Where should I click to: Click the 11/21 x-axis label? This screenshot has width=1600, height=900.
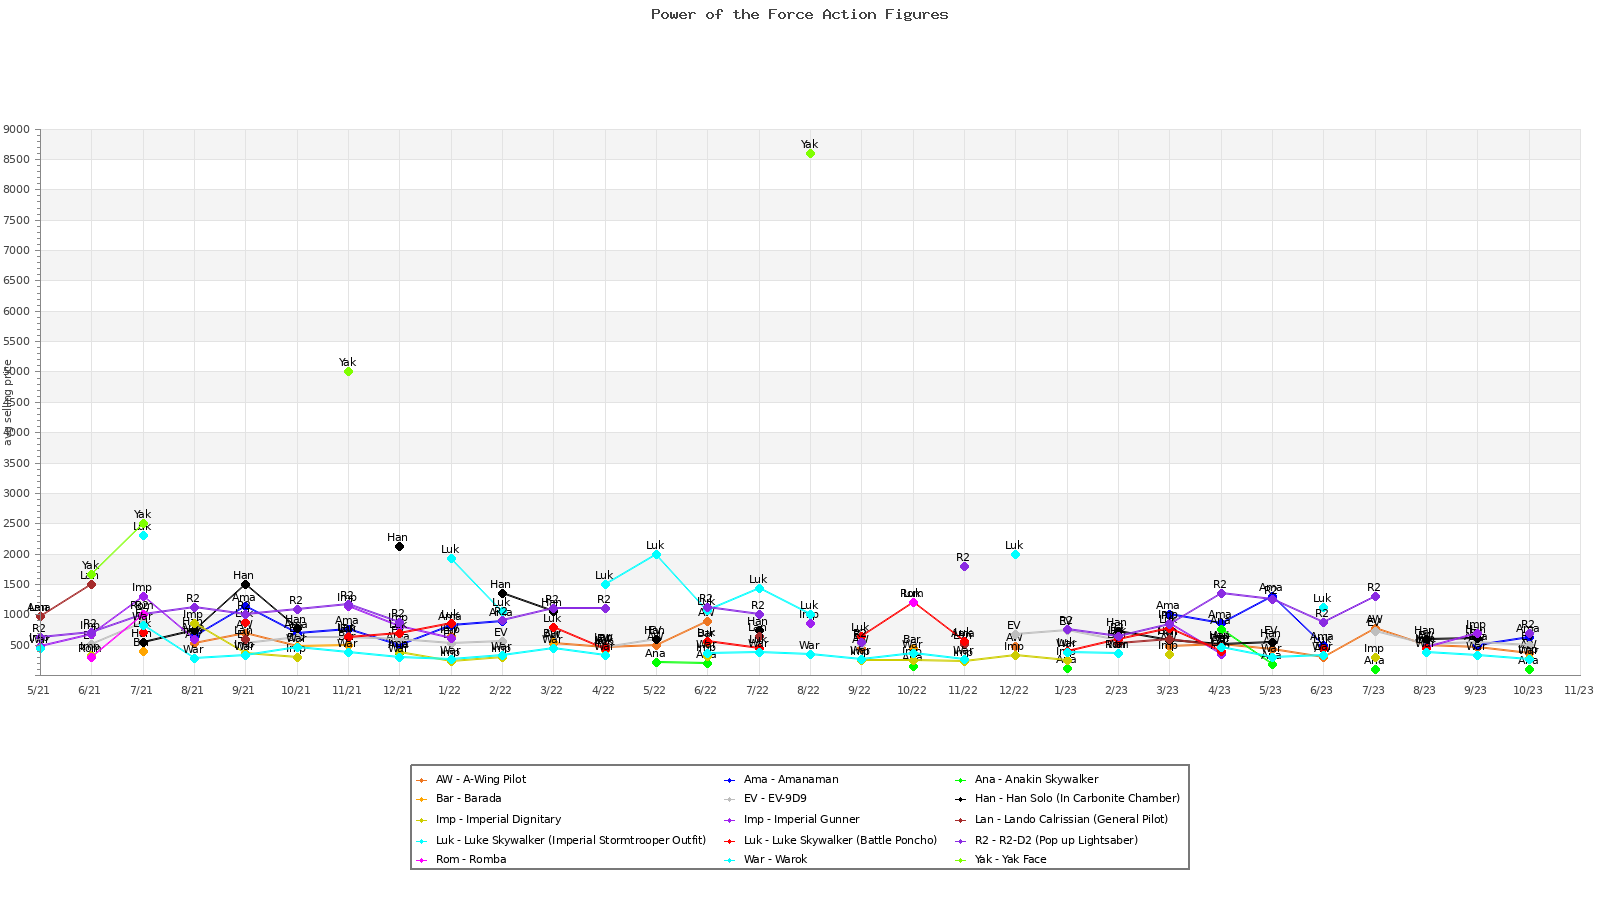(347, 690)
